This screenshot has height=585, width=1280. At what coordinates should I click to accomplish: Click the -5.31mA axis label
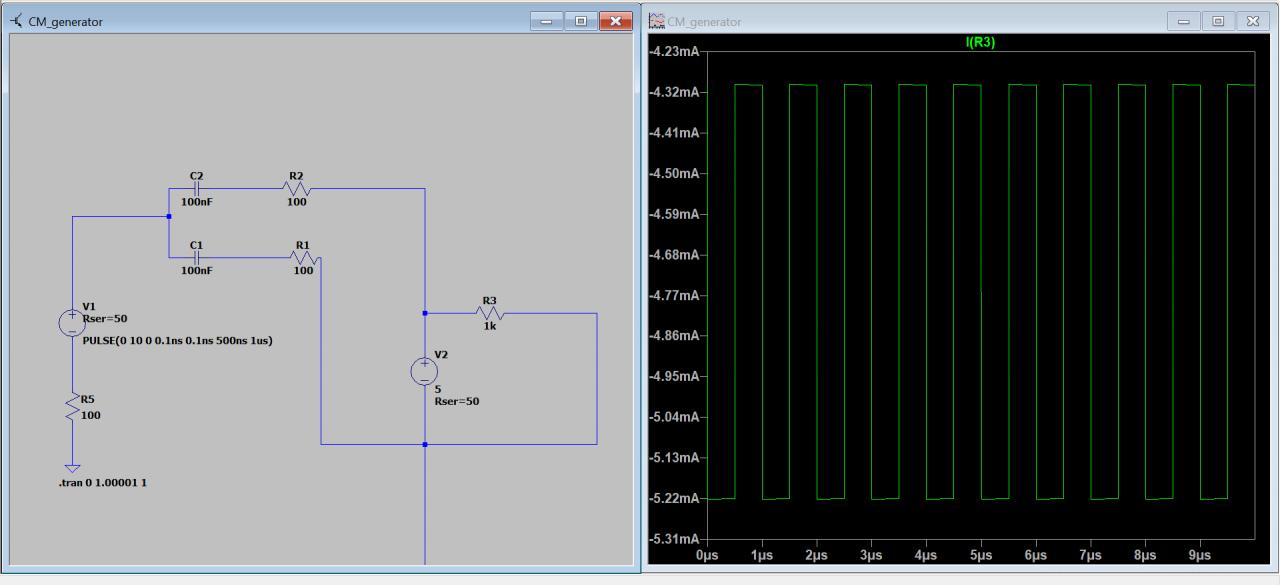674,539
